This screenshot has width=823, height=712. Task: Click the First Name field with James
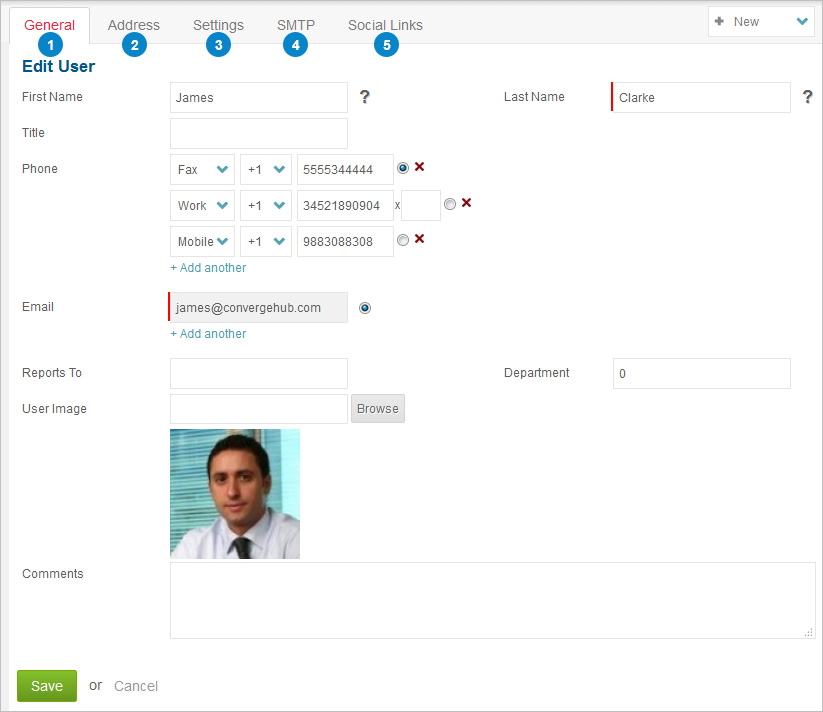[259, 97]
